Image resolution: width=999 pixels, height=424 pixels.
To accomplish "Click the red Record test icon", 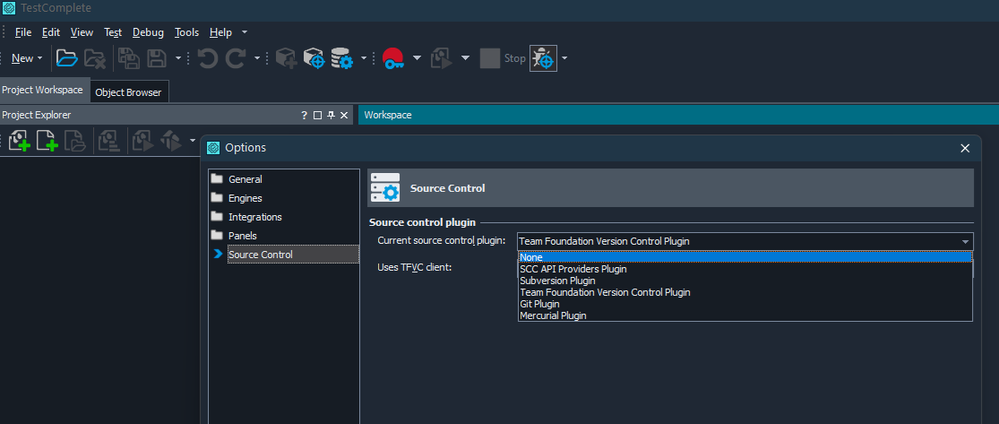I will [392, 58].
